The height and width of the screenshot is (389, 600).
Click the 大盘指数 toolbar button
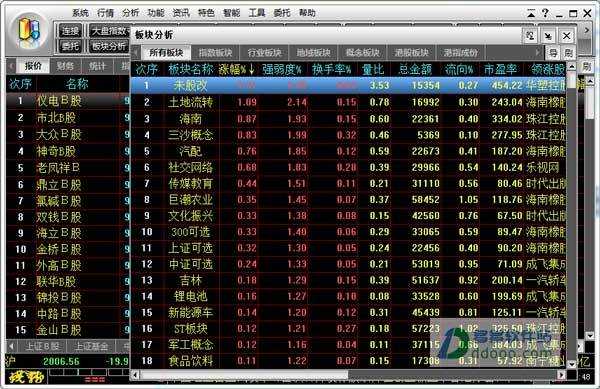(x=110, y=31)
